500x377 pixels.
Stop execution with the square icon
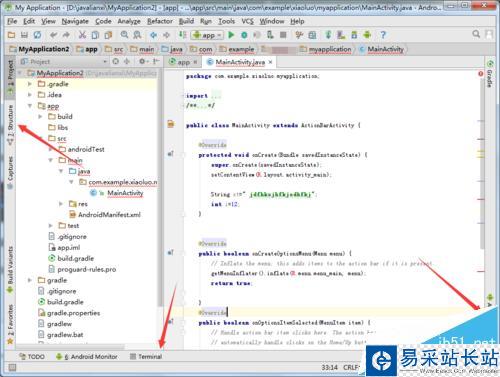point(283,35)
